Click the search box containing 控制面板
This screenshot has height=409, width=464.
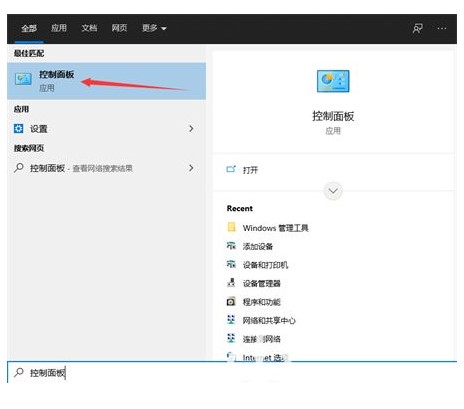pos(232,372)
